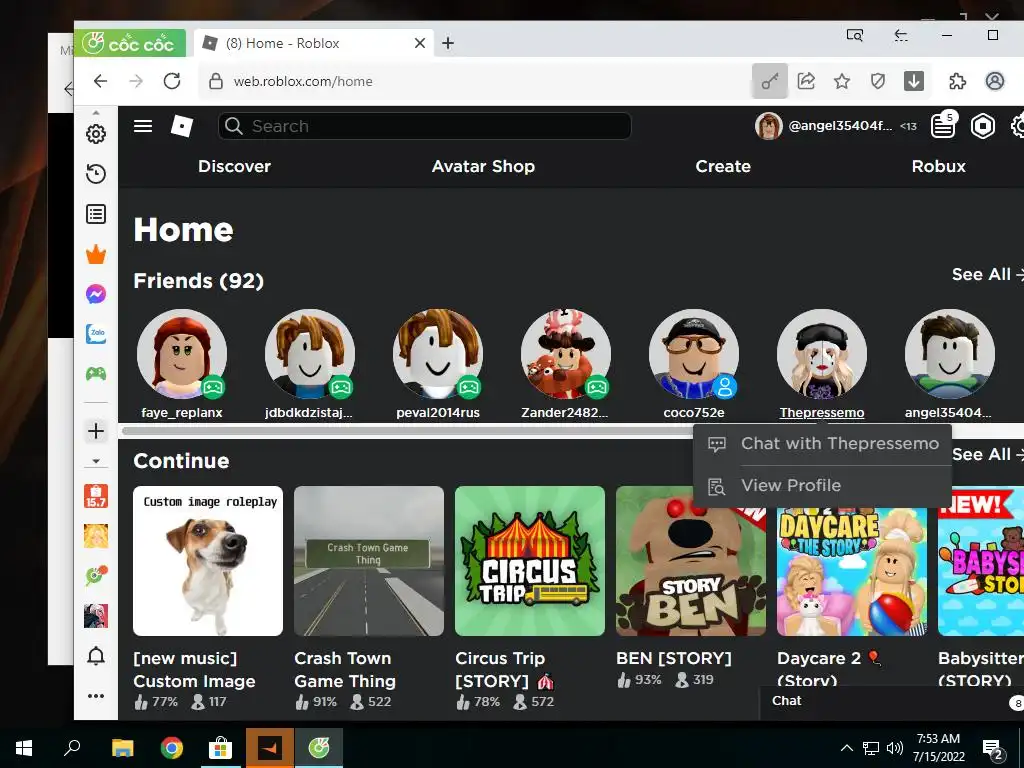Open the reading list sidebar icon
This screenshot has width=1024, height=768.
click(96, 214)
